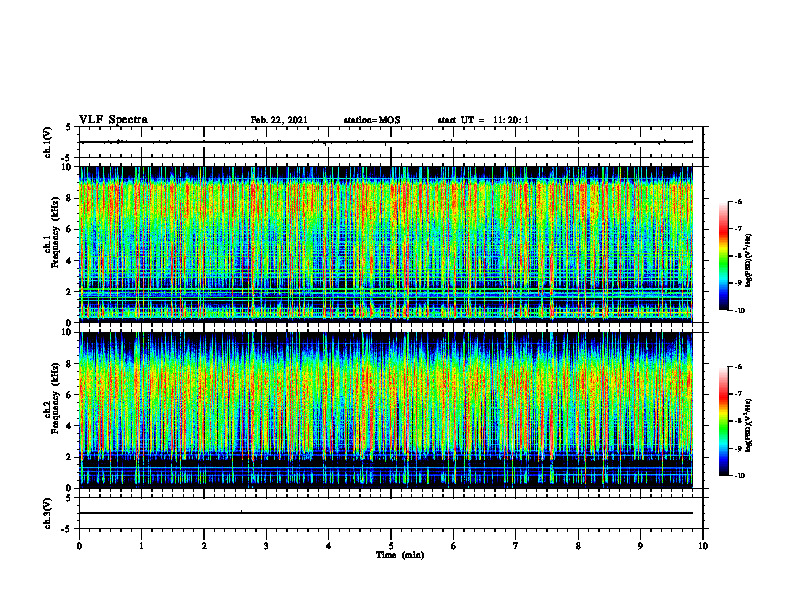792x612 pixels.
Task: Click the "-10" tick on ch.1 colorbar
Action: [x=740, y=311]
